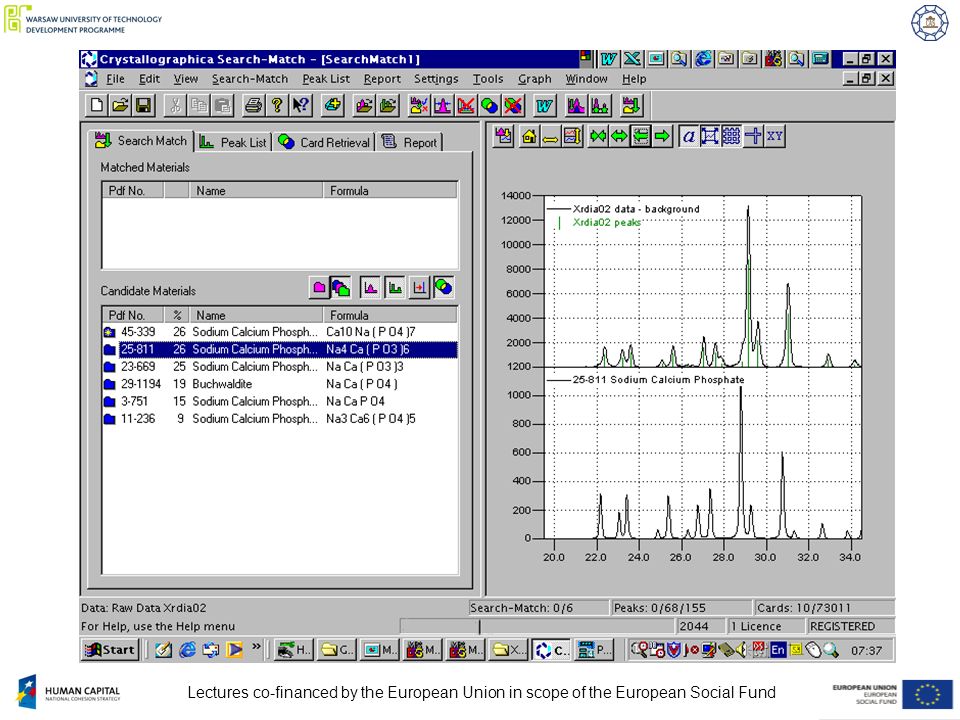The width and height of the screenshot is (960, 720).
Task: Click the Open file folder icon
Action: 120,105
